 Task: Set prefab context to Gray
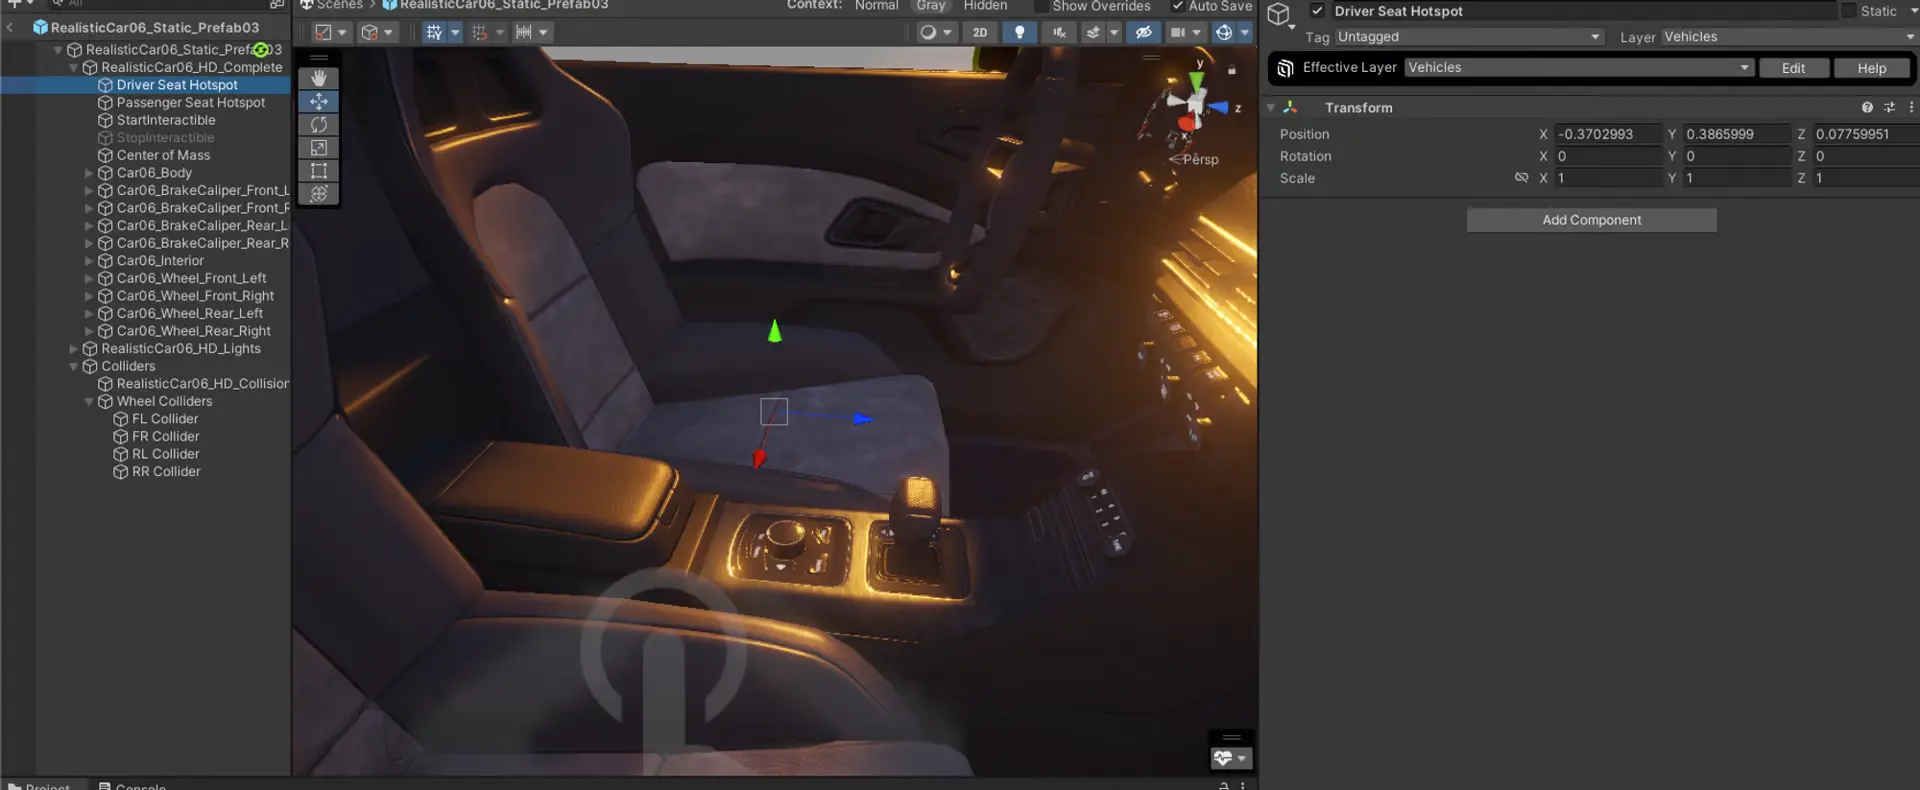931,6
